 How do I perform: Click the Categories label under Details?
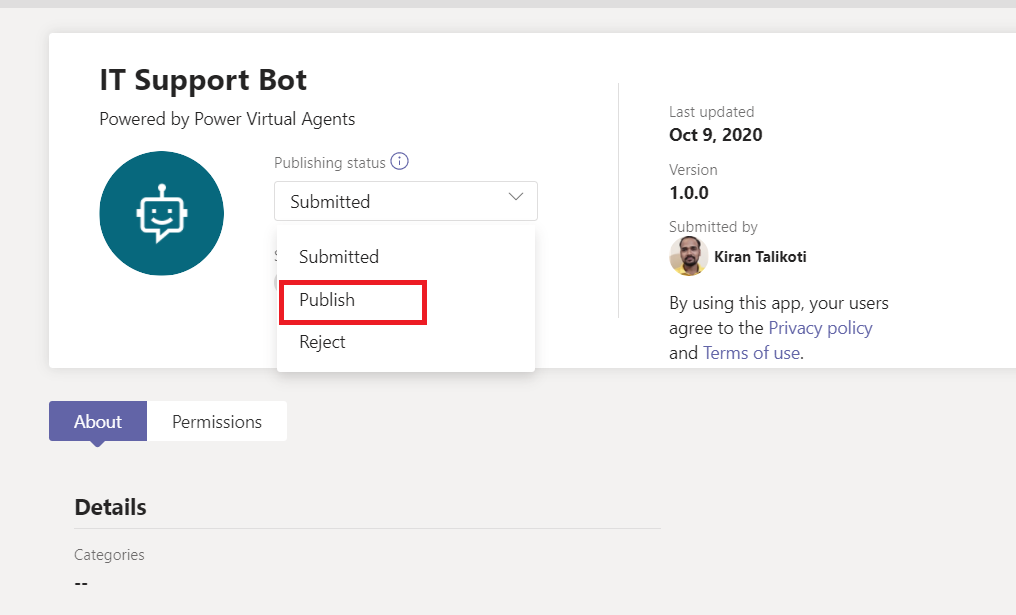(108, 554)
